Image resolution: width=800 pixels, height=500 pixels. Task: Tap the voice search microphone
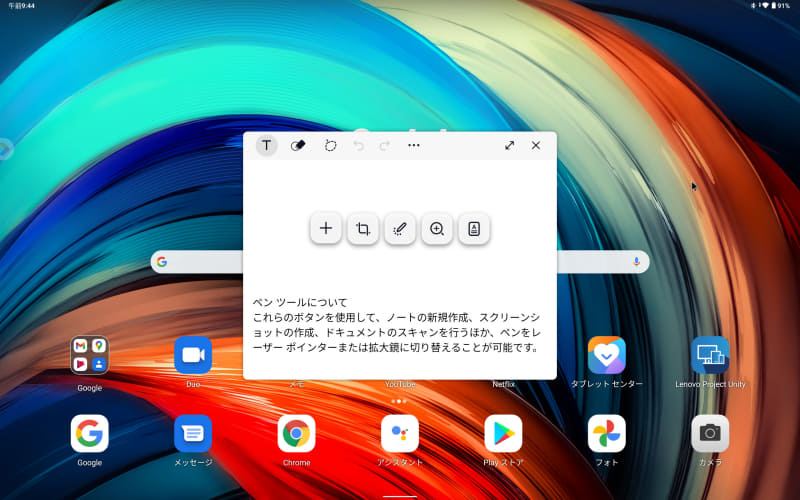click(636, 262)
